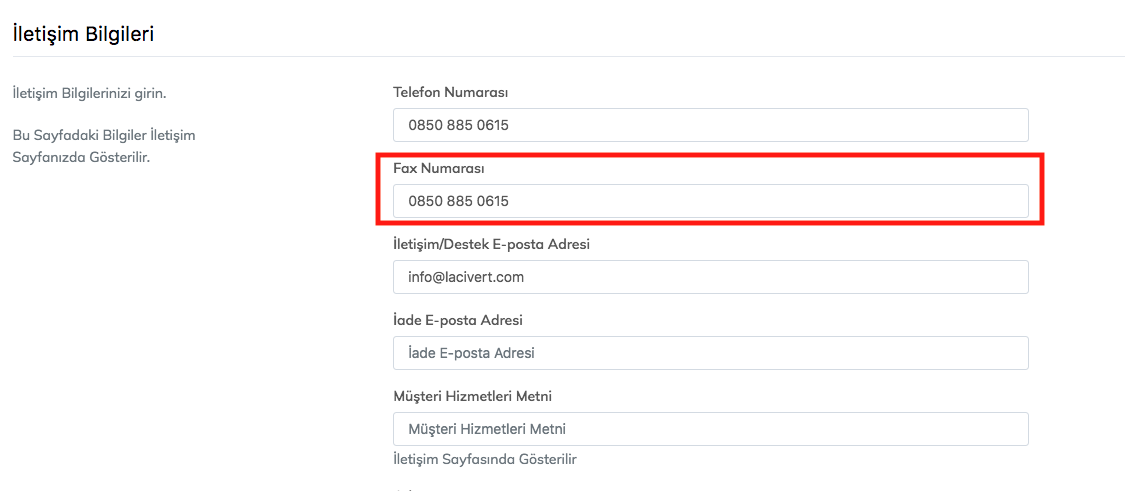The image size is (1140, 491).
Task: Click the "İletişim Bilgilerinizi girin." description text
Action: pos(89,94)
